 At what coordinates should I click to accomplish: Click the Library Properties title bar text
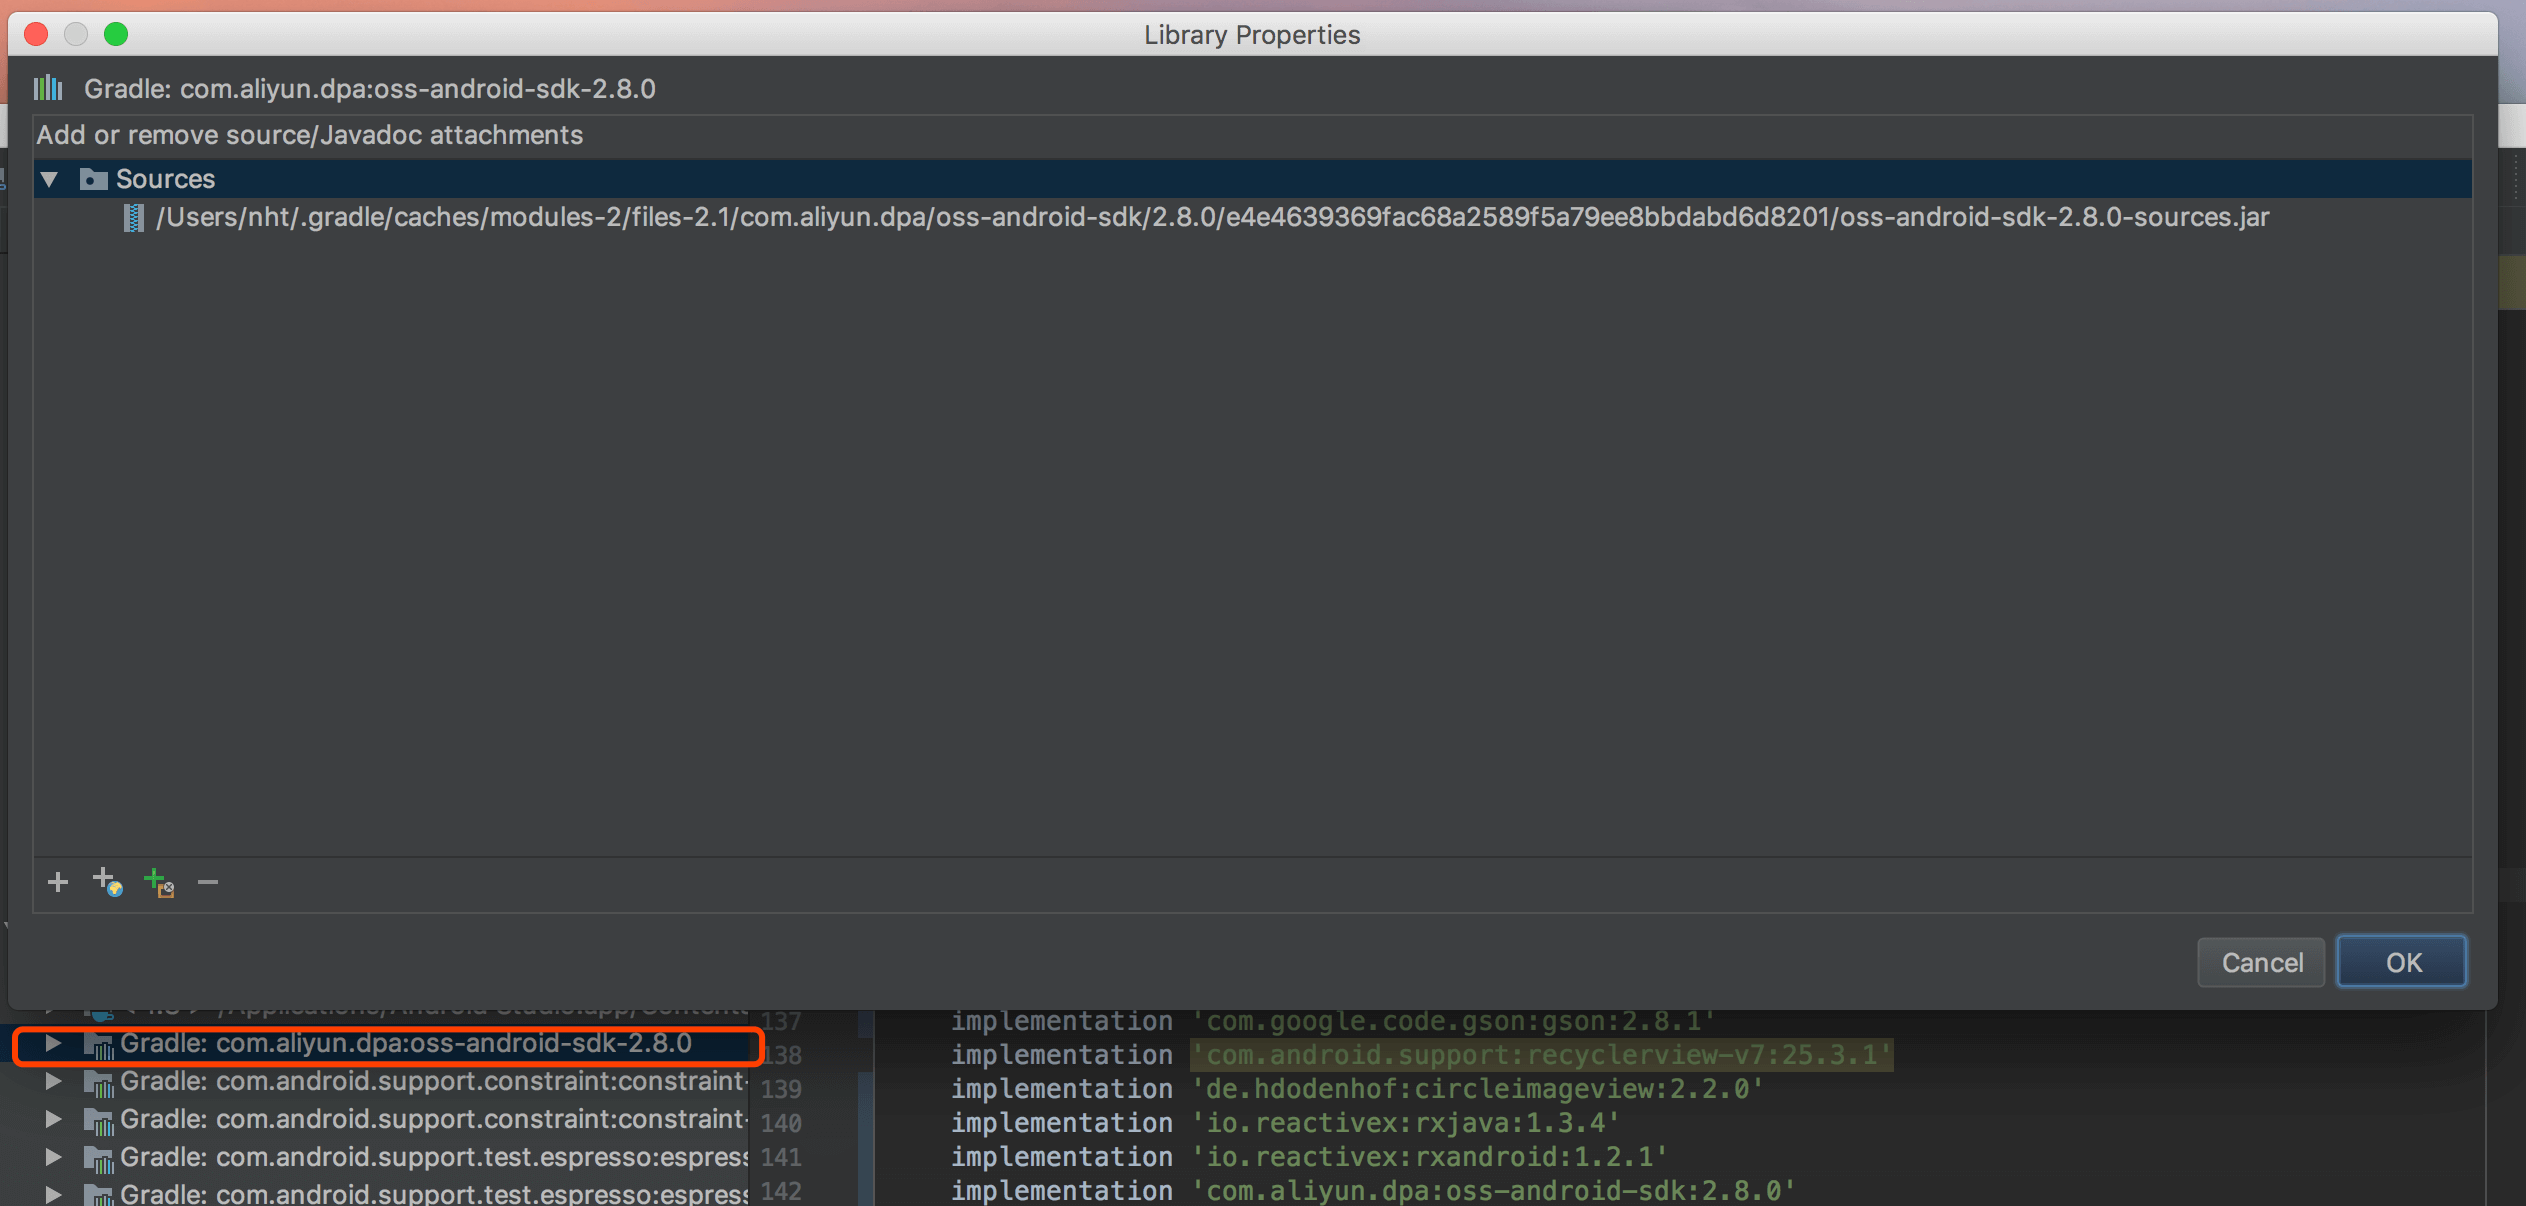click(x=1252, y=35)
